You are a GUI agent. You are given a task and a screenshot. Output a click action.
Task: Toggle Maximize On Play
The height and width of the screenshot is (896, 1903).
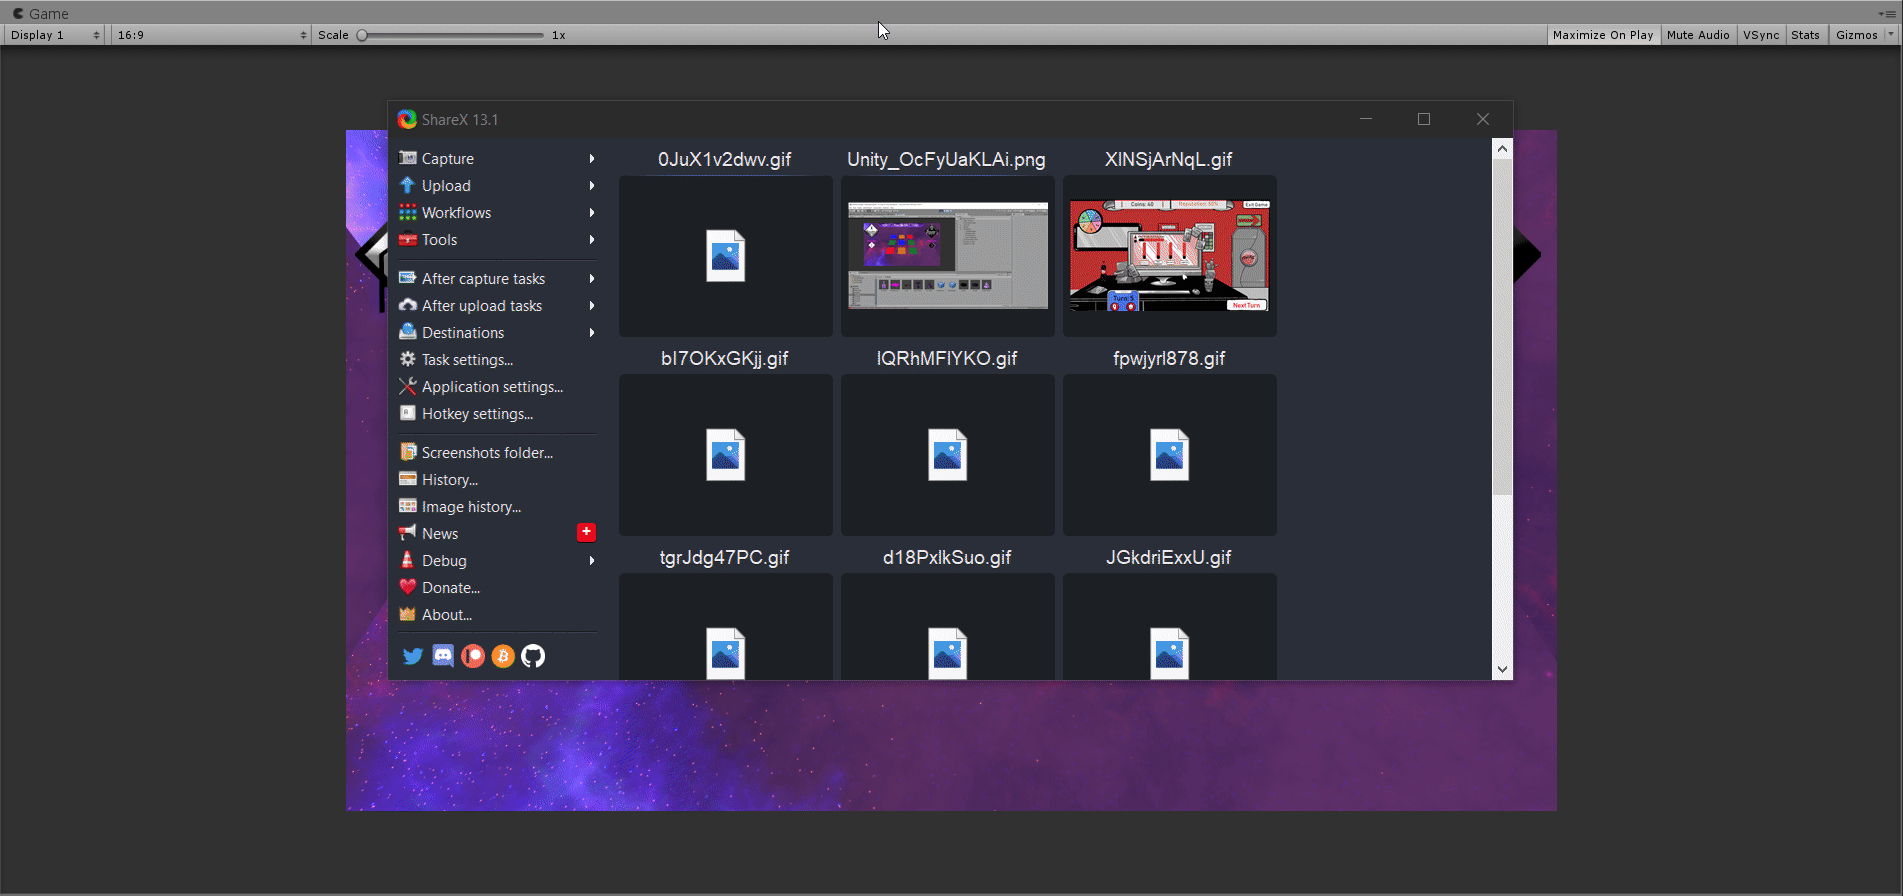[x=1603, y=35]
